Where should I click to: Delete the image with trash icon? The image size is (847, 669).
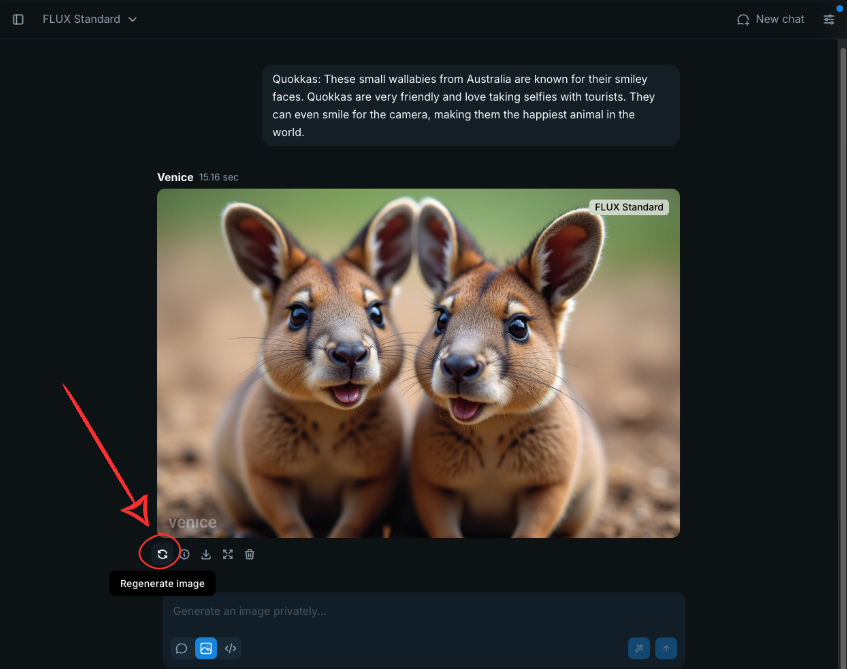[250, 554]
